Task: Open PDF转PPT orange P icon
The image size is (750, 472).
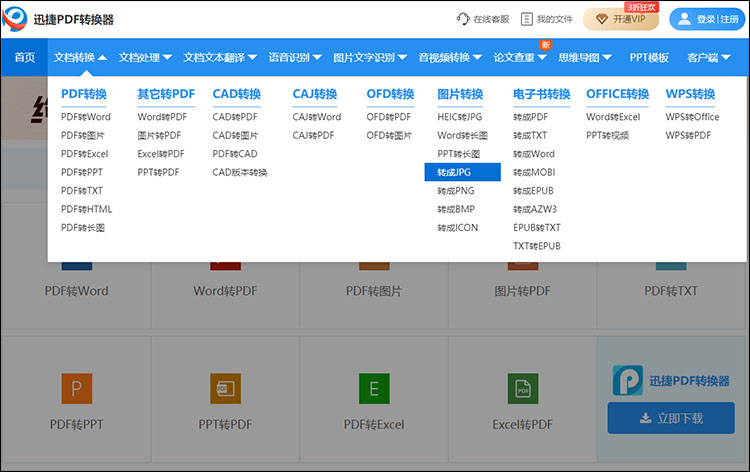Action: point(77,388)
